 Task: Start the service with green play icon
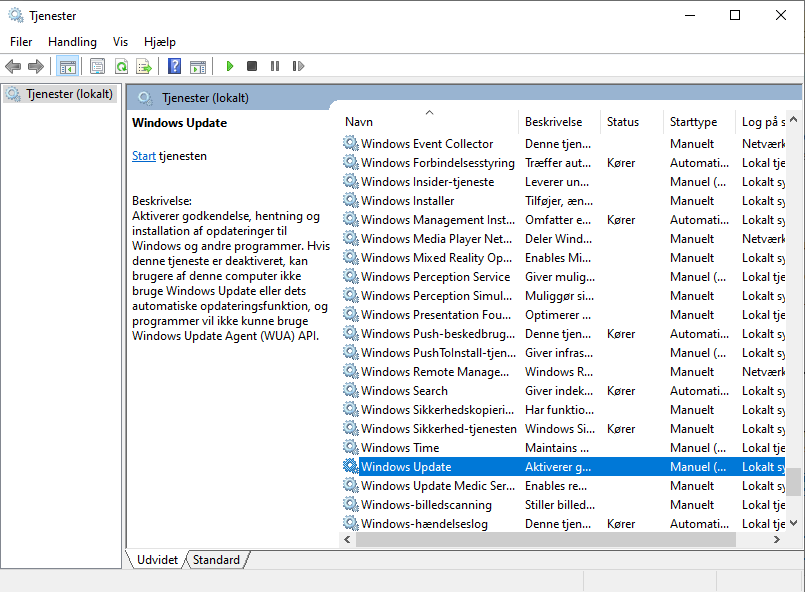click(229, 66)
